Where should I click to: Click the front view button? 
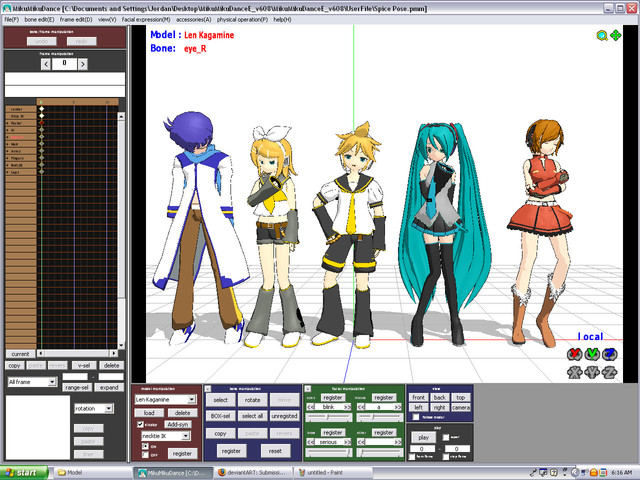(418, 397)
